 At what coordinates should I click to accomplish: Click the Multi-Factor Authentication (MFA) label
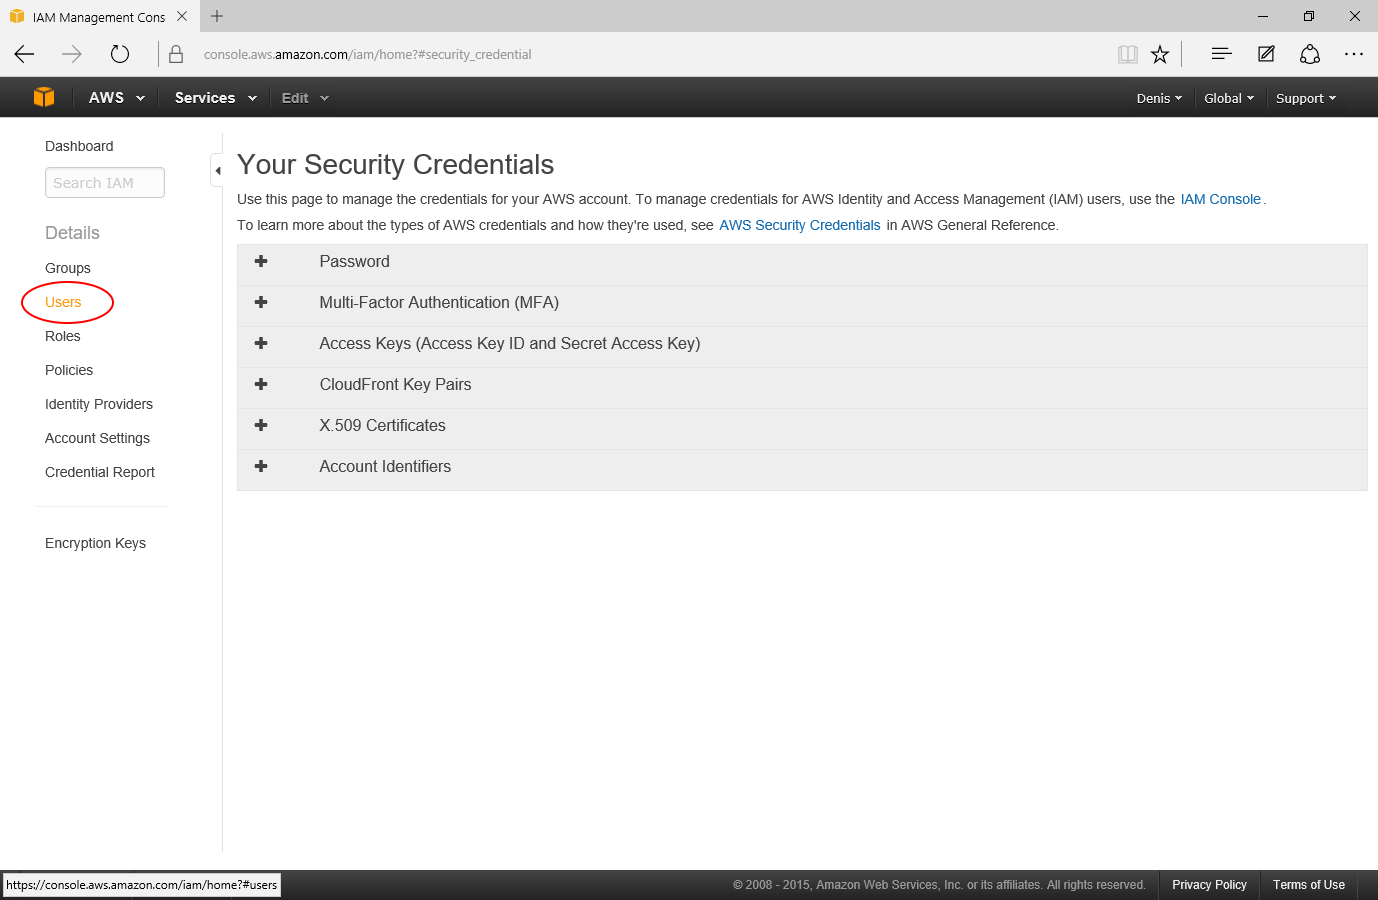coord(439,302)
